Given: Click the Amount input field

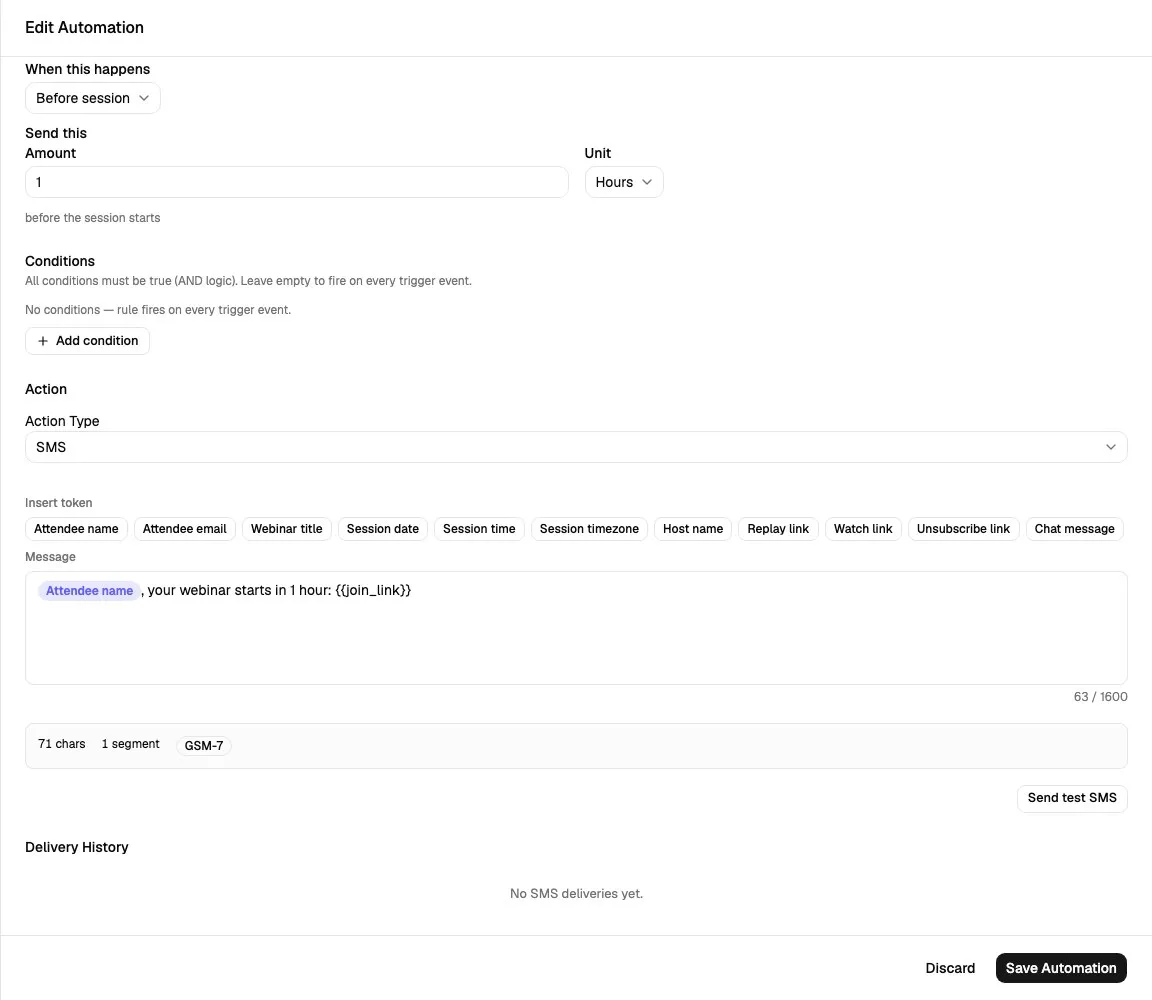Looking at the screenshot, I should pos(297,182).
